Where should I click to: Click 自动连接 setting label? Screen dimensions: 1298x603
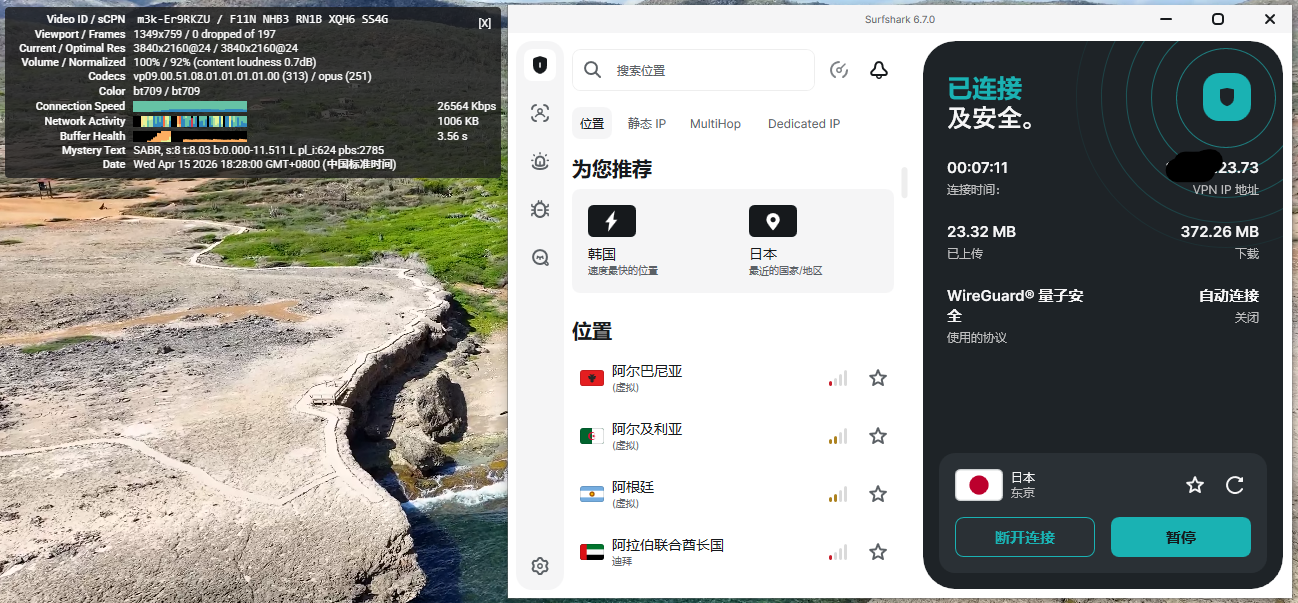[x=1229, y=296]
